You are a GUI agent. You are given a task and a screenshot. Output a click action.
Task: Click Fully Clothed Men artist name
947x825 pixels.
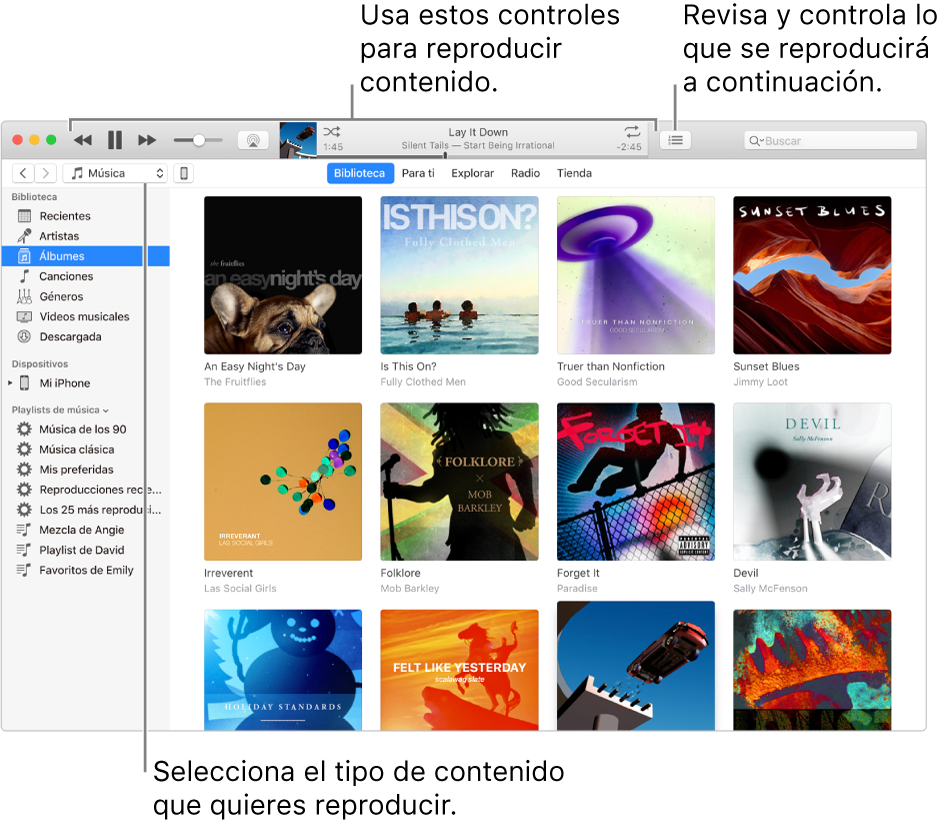pos(423,382)
